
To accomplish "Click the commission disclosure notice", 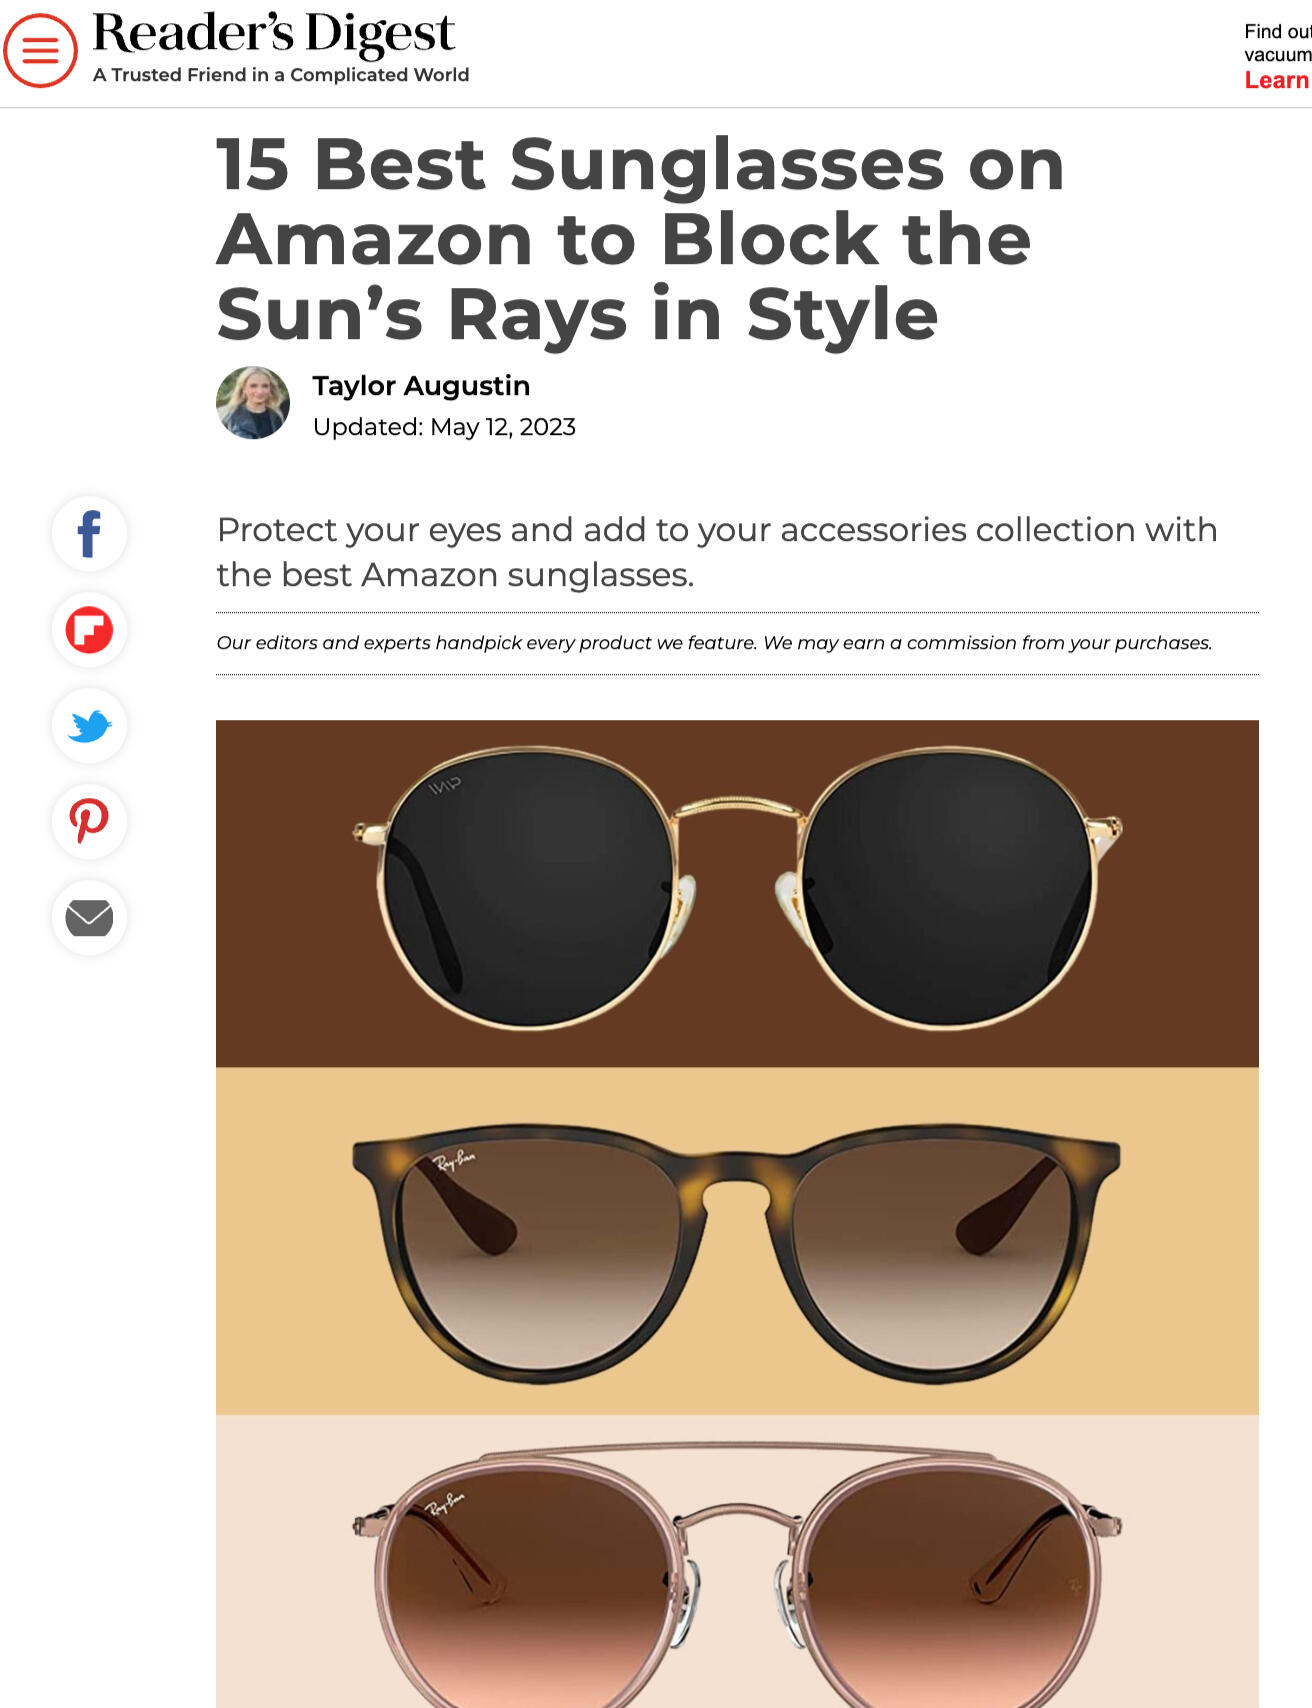I will (x=714, y=643).
